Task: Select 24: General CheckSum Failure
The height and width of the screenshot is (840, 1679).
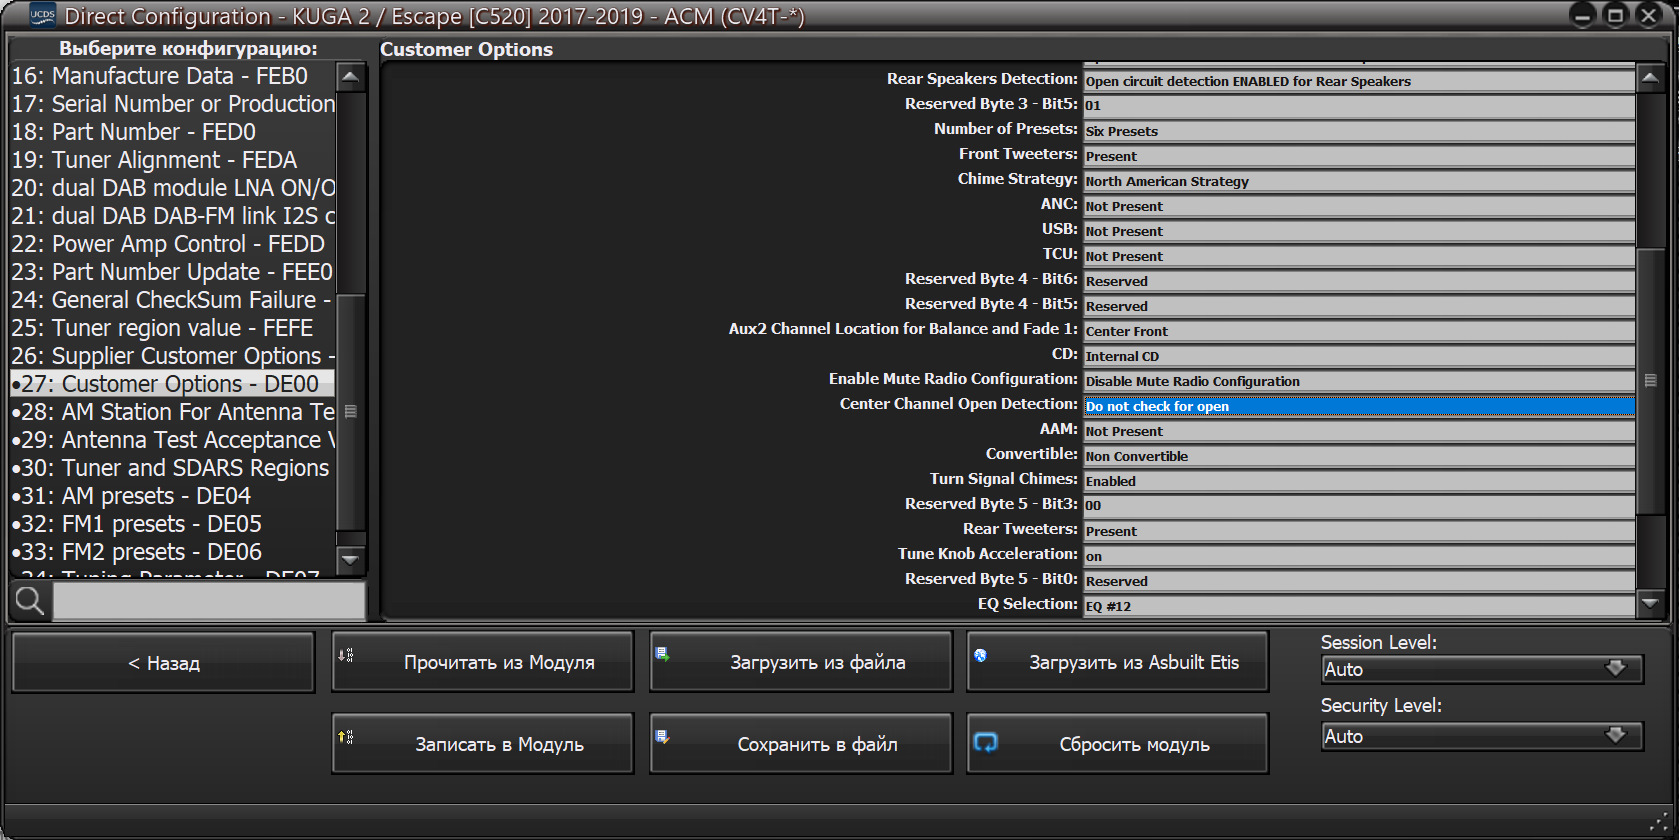Action: pos(172,300)
